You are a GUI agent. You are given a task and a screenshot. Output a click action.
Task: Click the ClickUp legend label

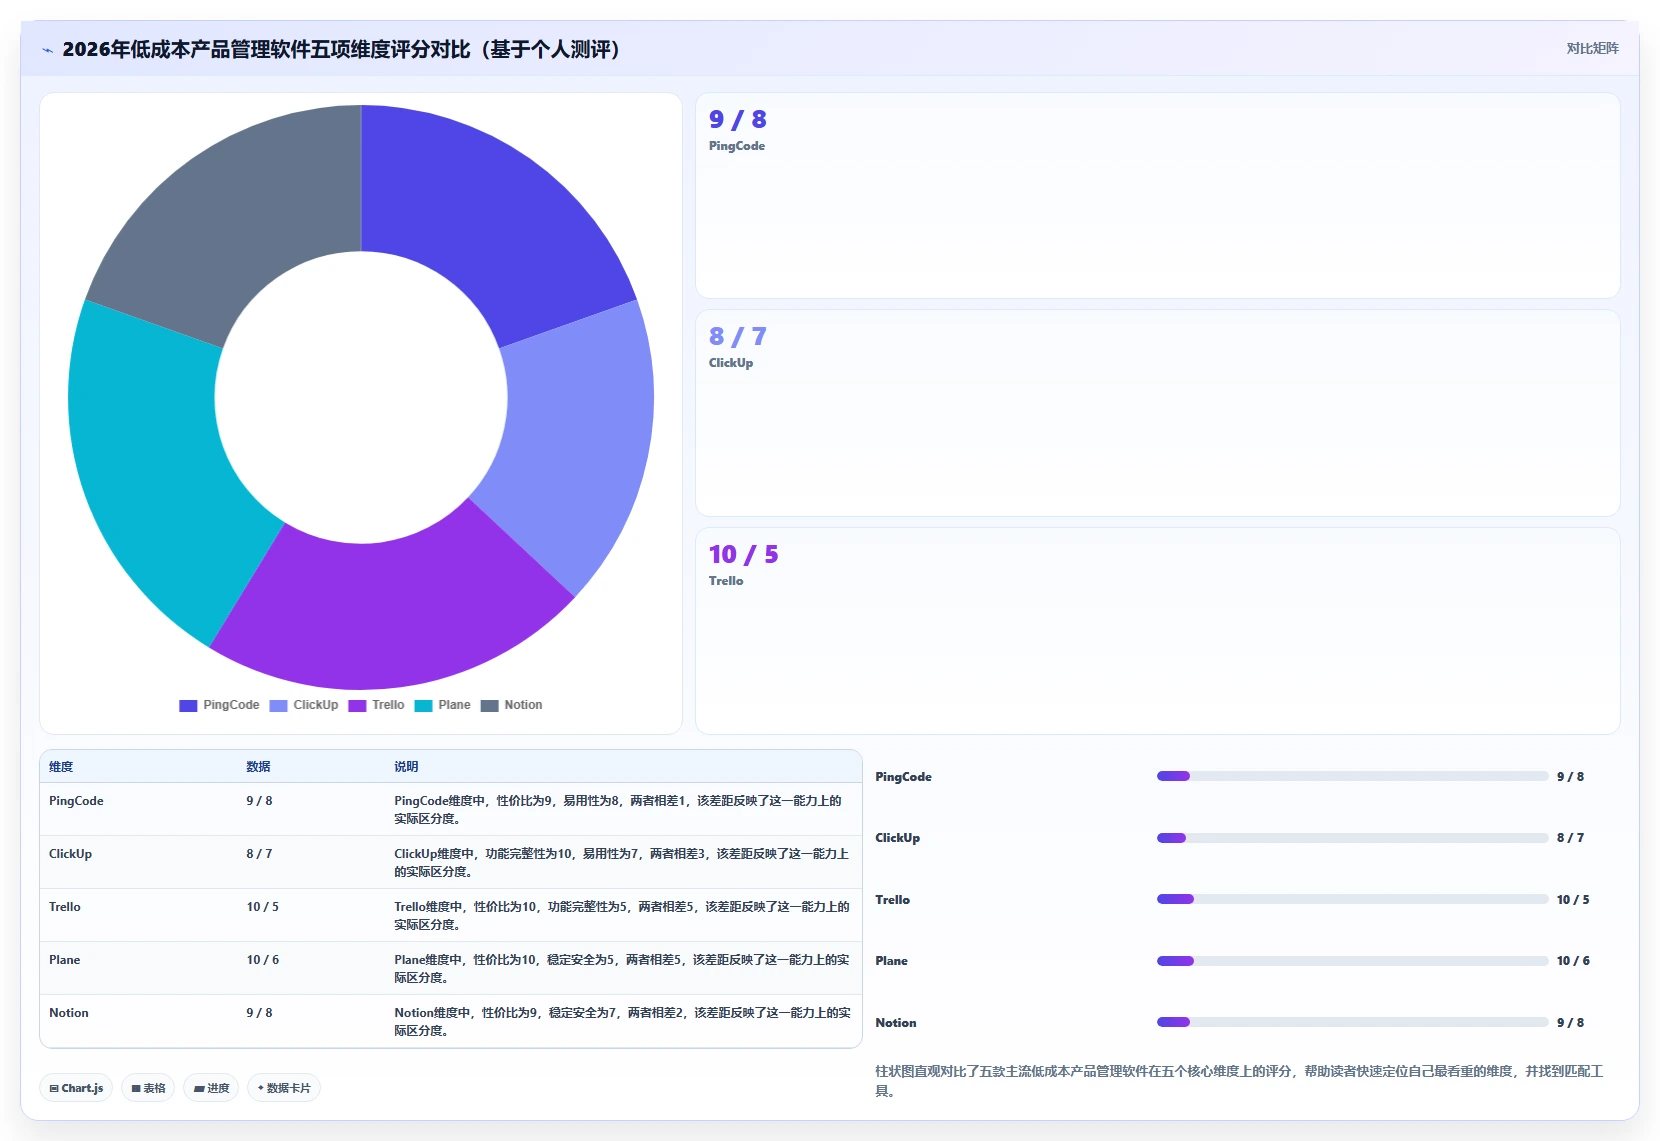coord(316,705)
